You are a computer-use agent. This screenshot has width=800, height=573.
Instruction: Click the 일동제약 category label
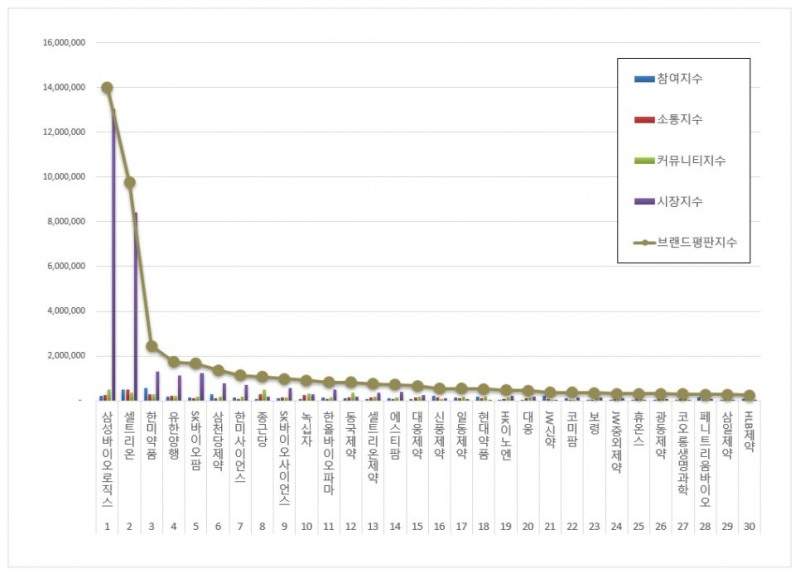(x=462, y=435)
